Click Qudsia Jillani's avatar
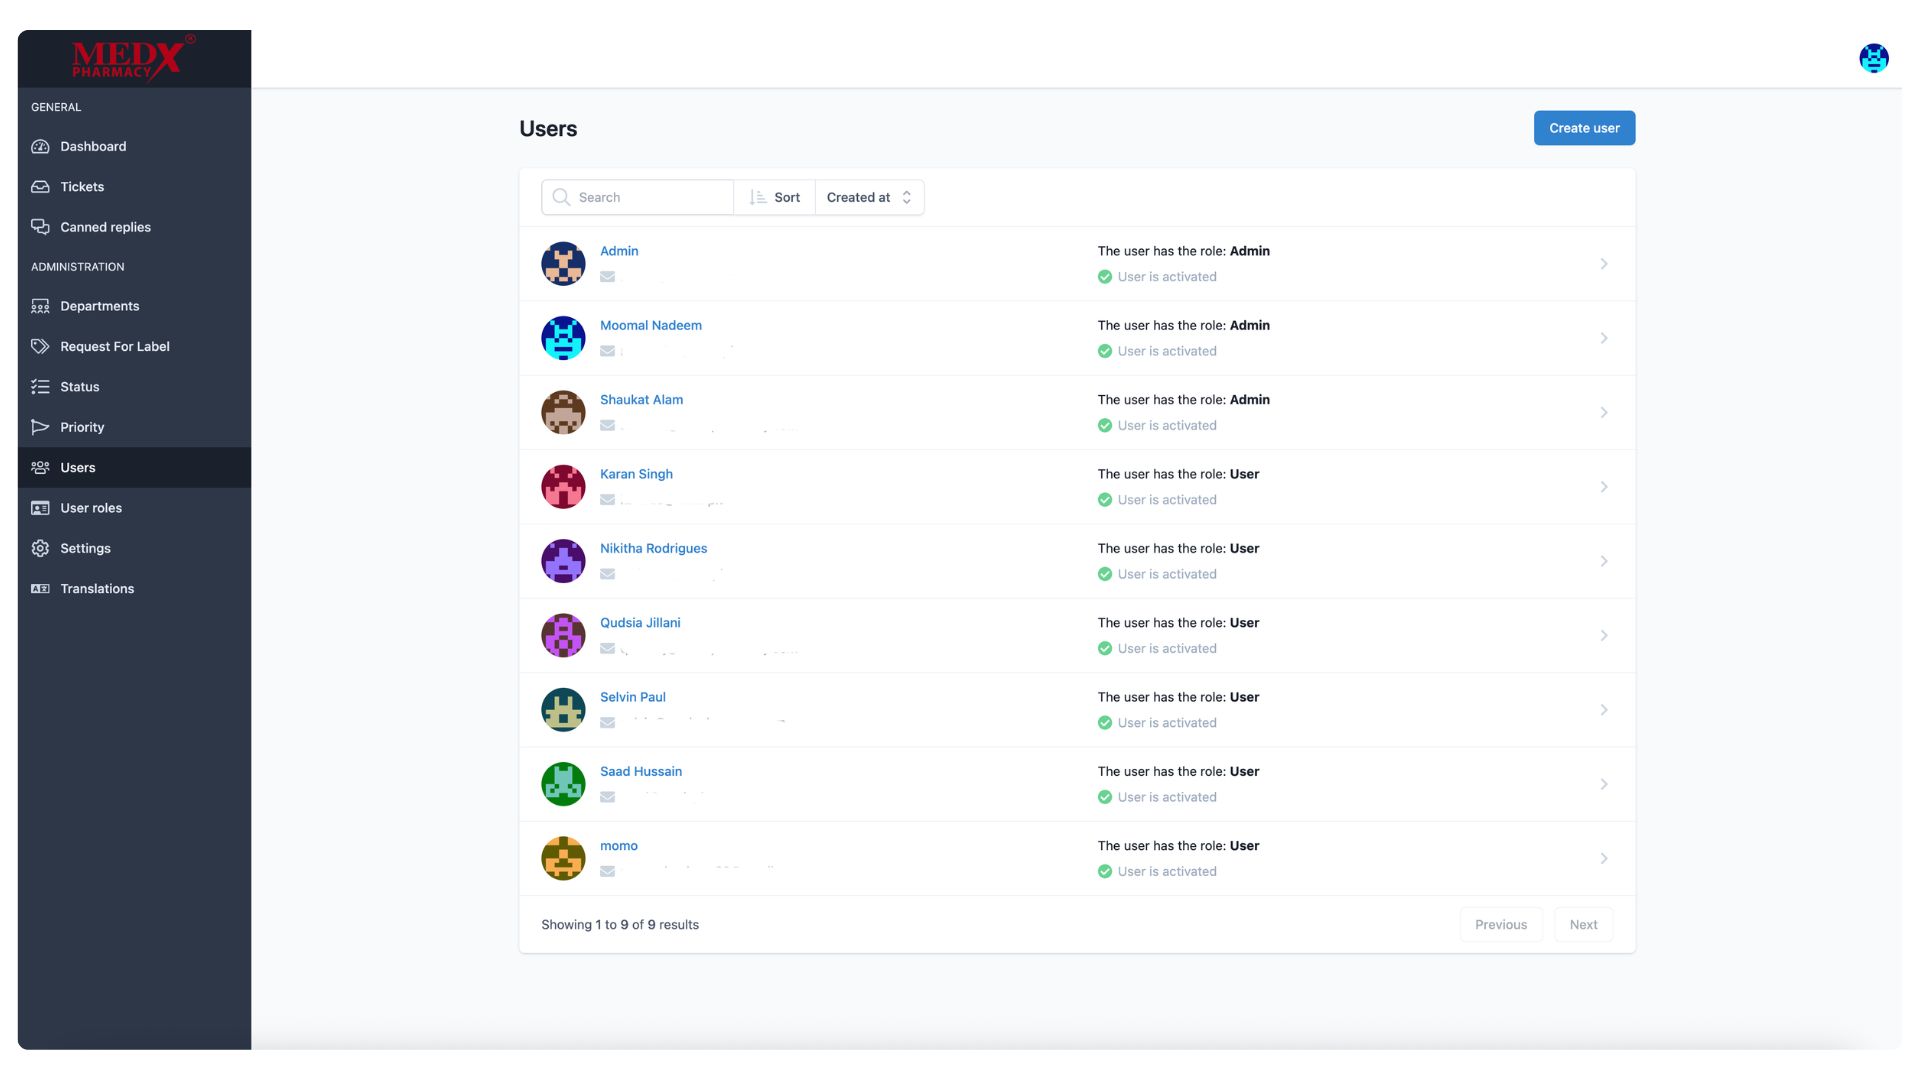 563,635
